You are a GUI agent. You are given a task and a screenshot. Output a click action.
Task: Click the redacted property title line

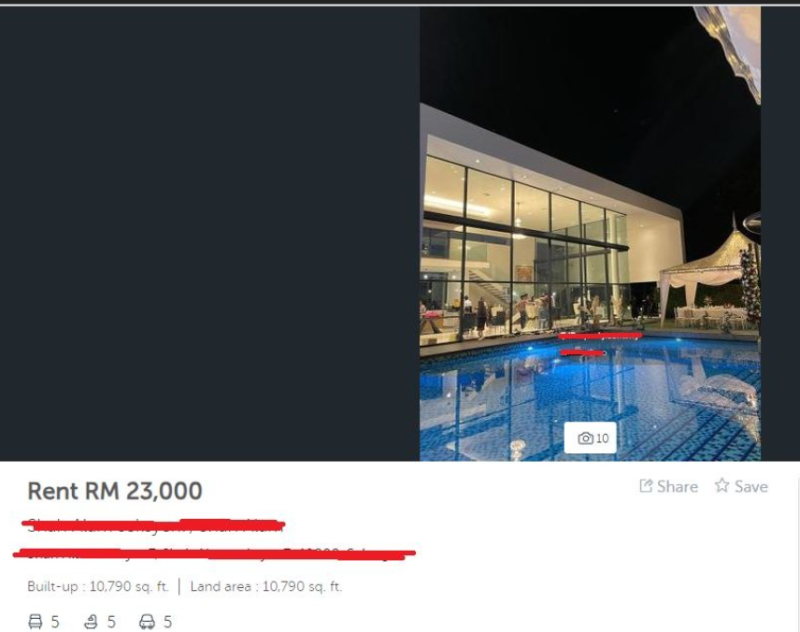[153, 524]
